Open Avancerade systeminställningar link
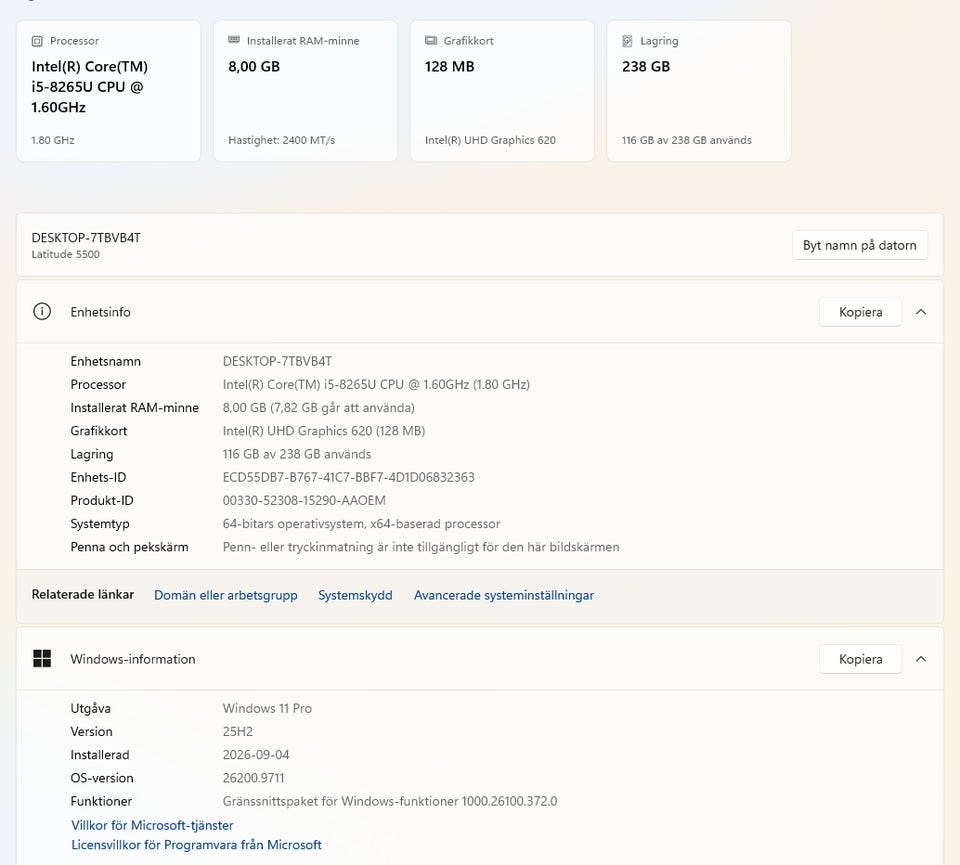 click(504, 595)
